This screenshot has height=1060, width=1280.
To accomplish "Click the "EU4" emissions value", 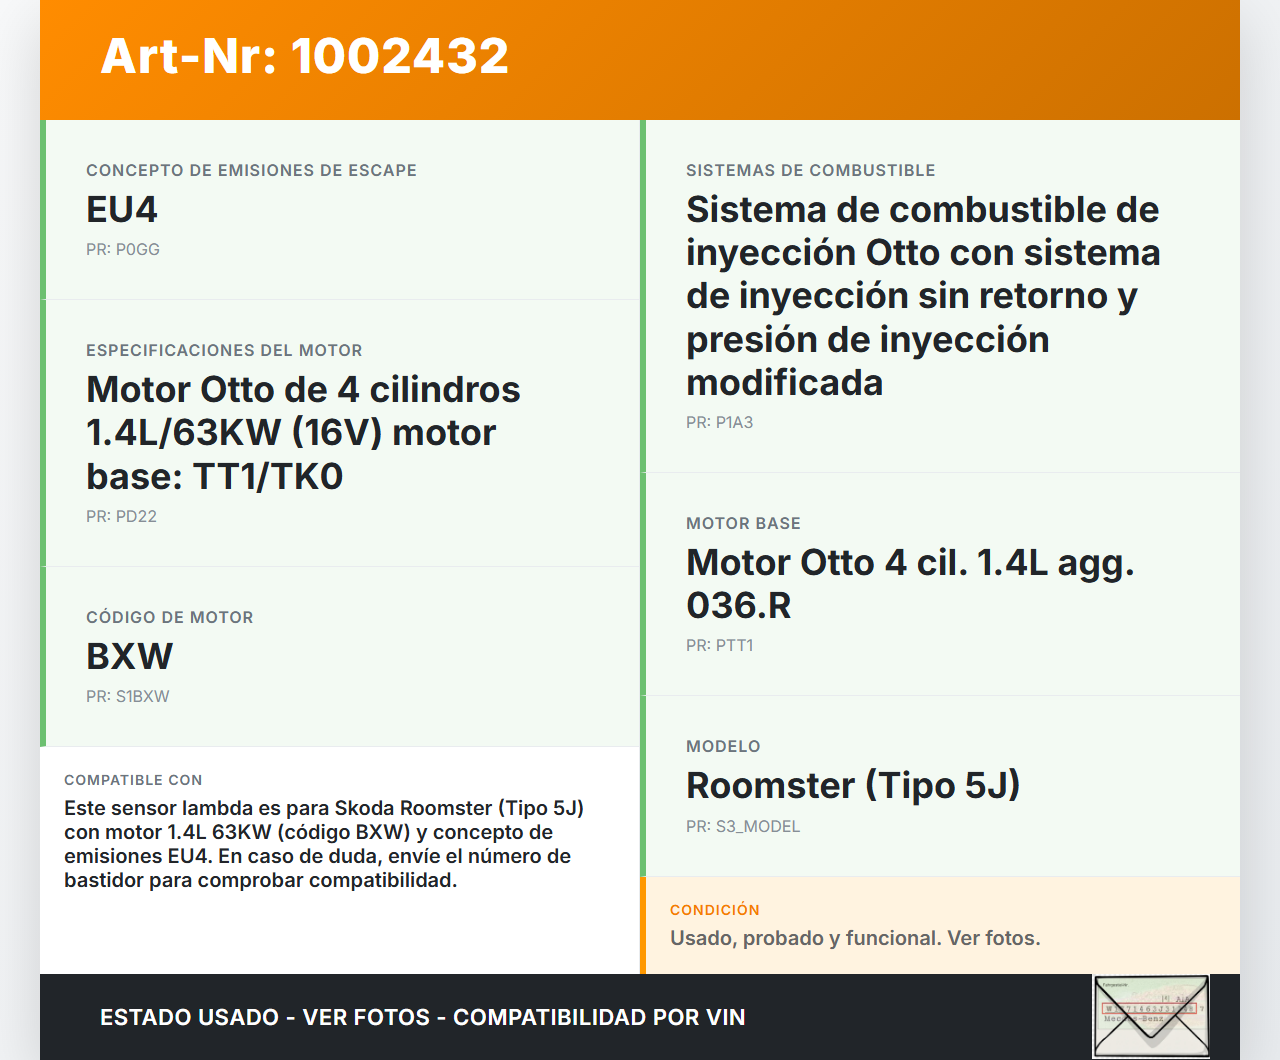I will [x=122, y=210].
